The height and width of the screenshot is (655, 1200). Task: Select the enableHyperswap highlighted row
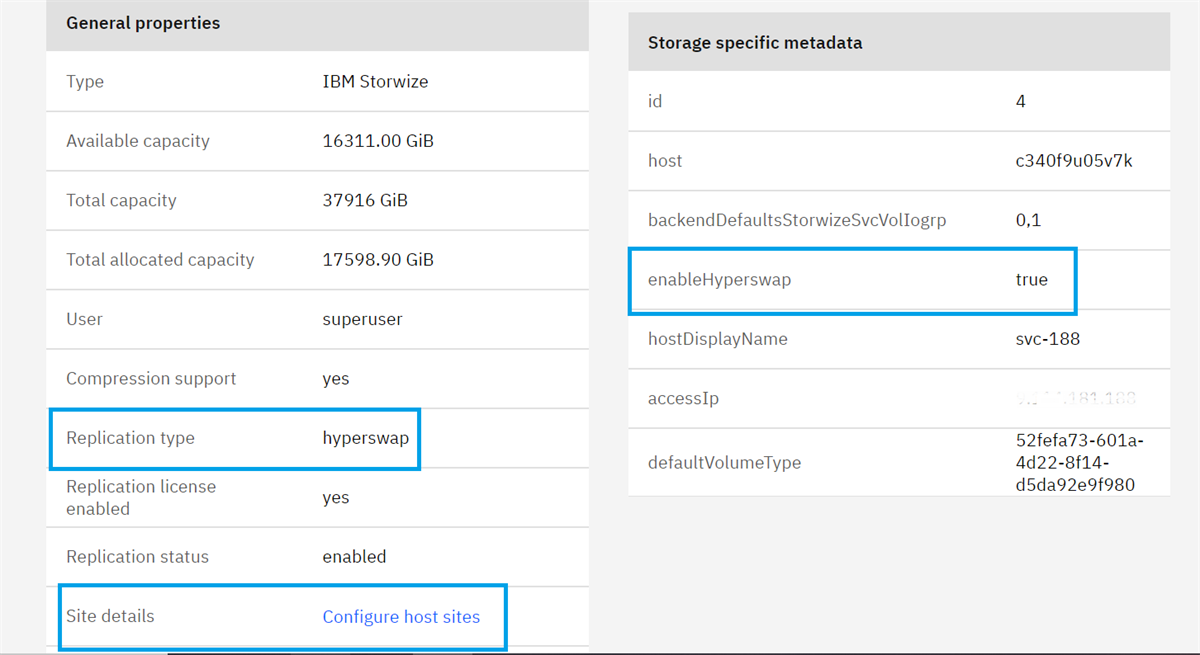[x=852, y=280]
